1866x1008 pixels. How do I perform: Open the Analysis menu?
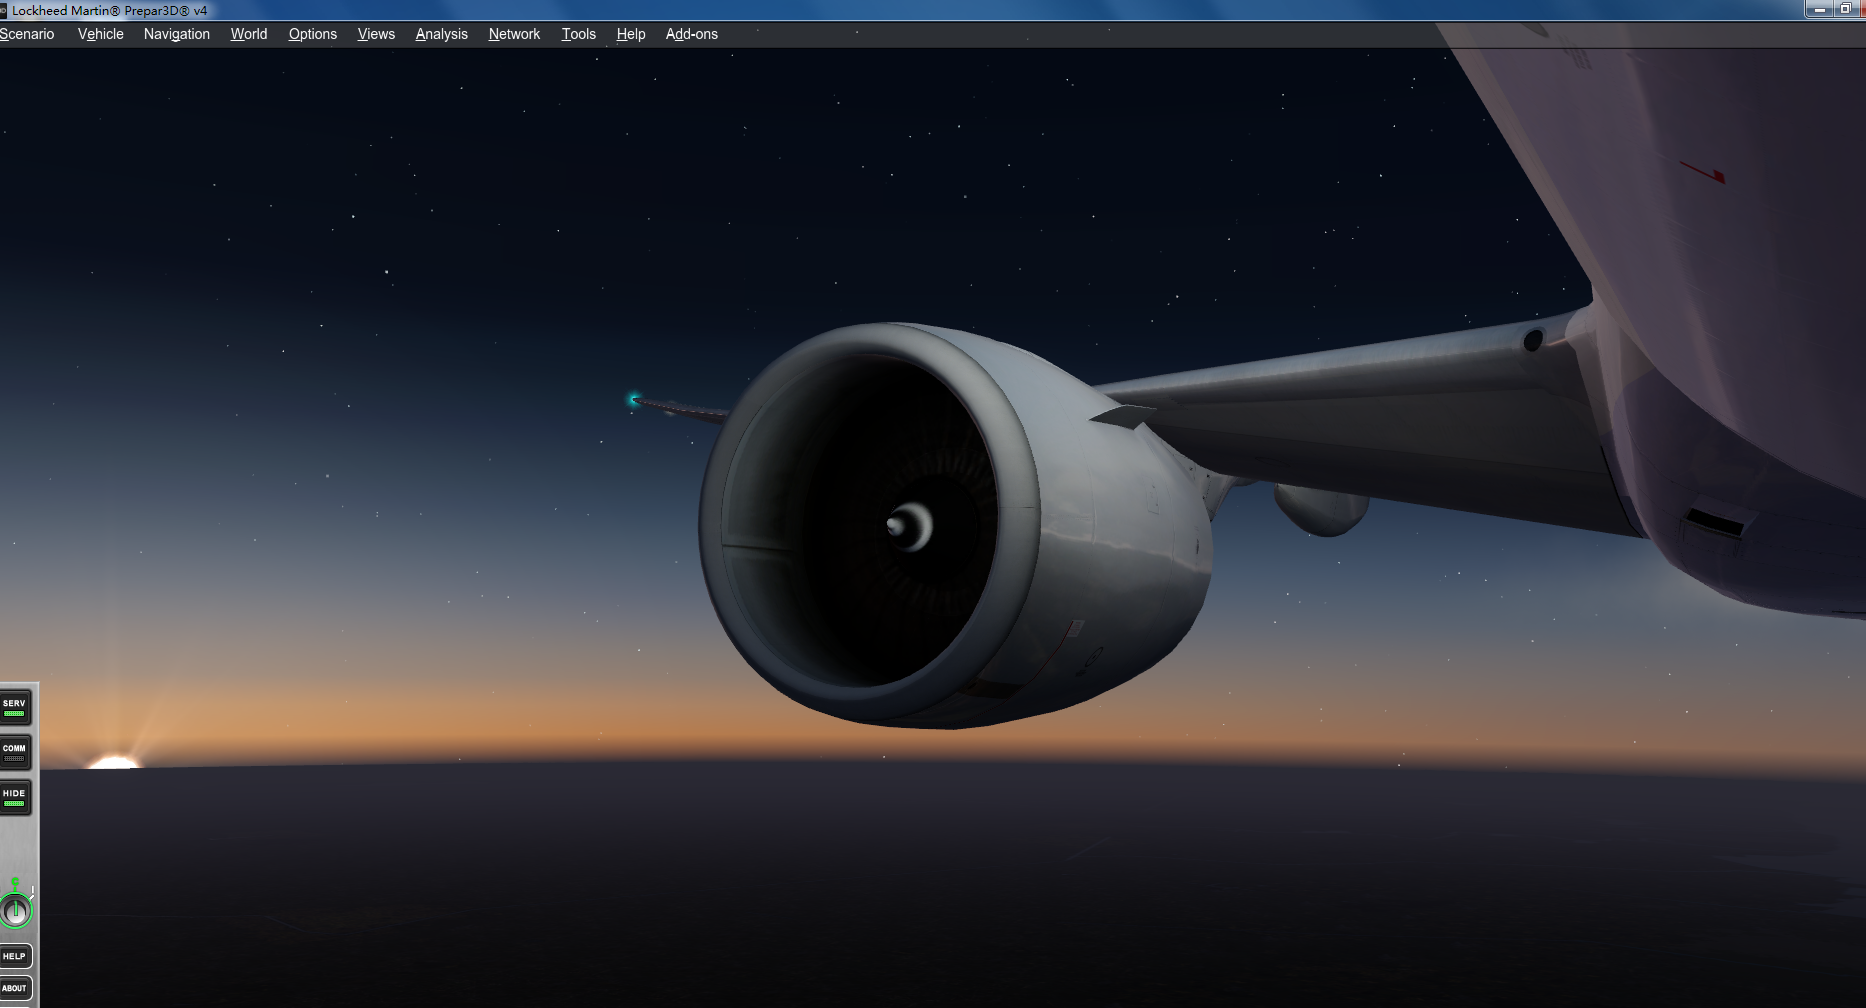[441, 33]
